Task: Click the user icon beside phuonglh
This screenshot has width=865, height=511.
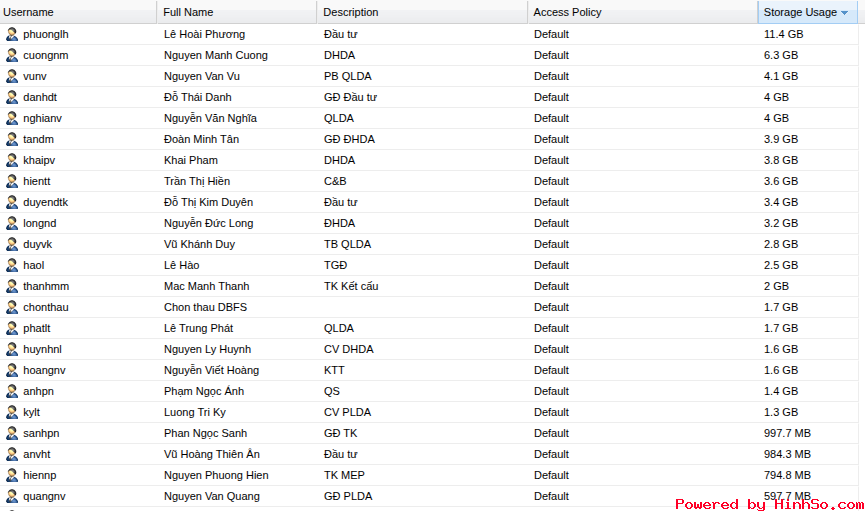Action: [x=12, y=34]
